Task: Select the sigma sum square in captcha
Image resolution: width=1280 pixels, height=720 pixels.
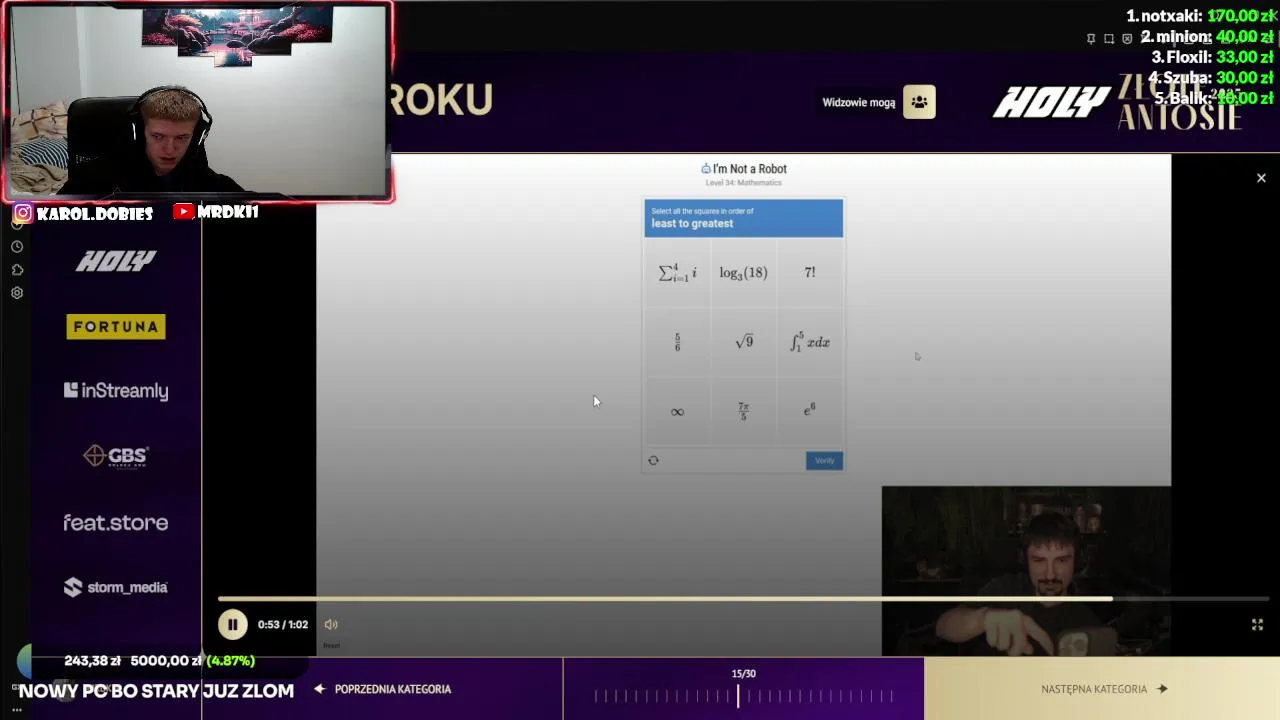Action: (x=677, y=273)
